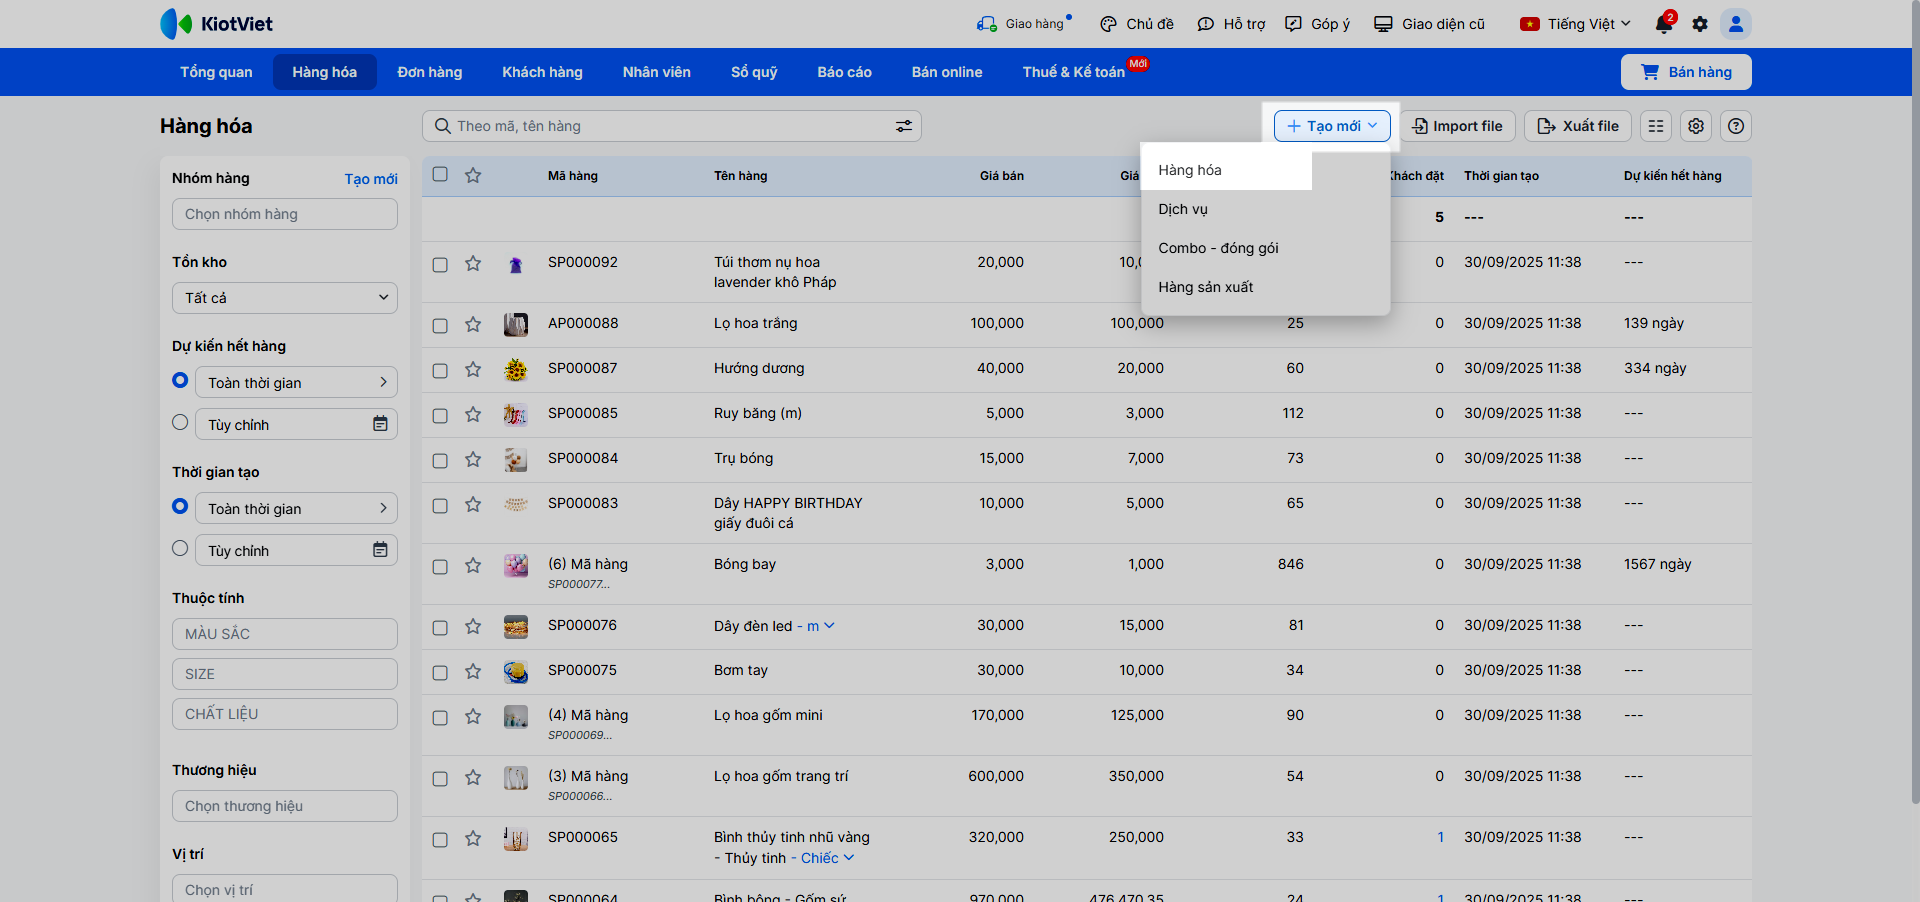The width and height of the screenshot is (1920, 902).
Task: Click the settings gear in top header
Action: click(1700, 24)
